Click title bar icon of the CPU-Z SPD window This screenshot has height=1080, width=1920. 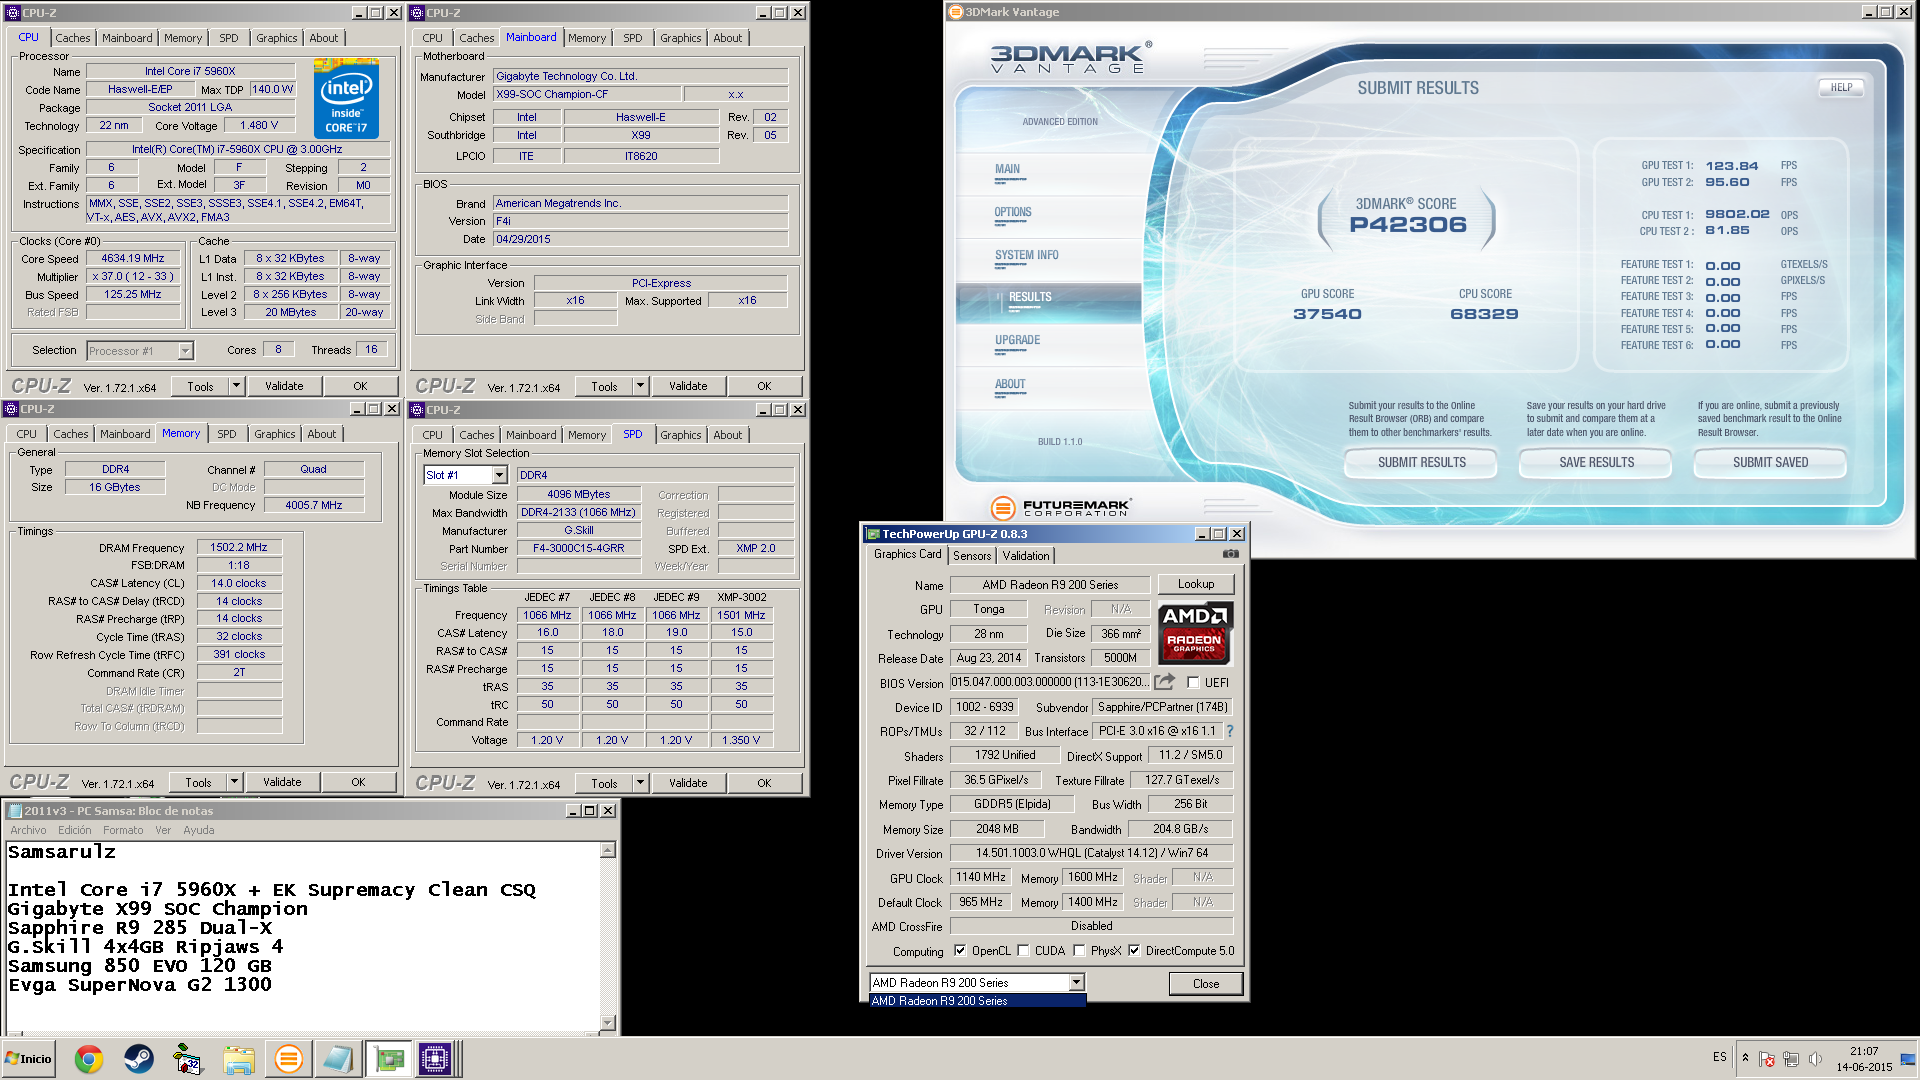click(417, 410)
